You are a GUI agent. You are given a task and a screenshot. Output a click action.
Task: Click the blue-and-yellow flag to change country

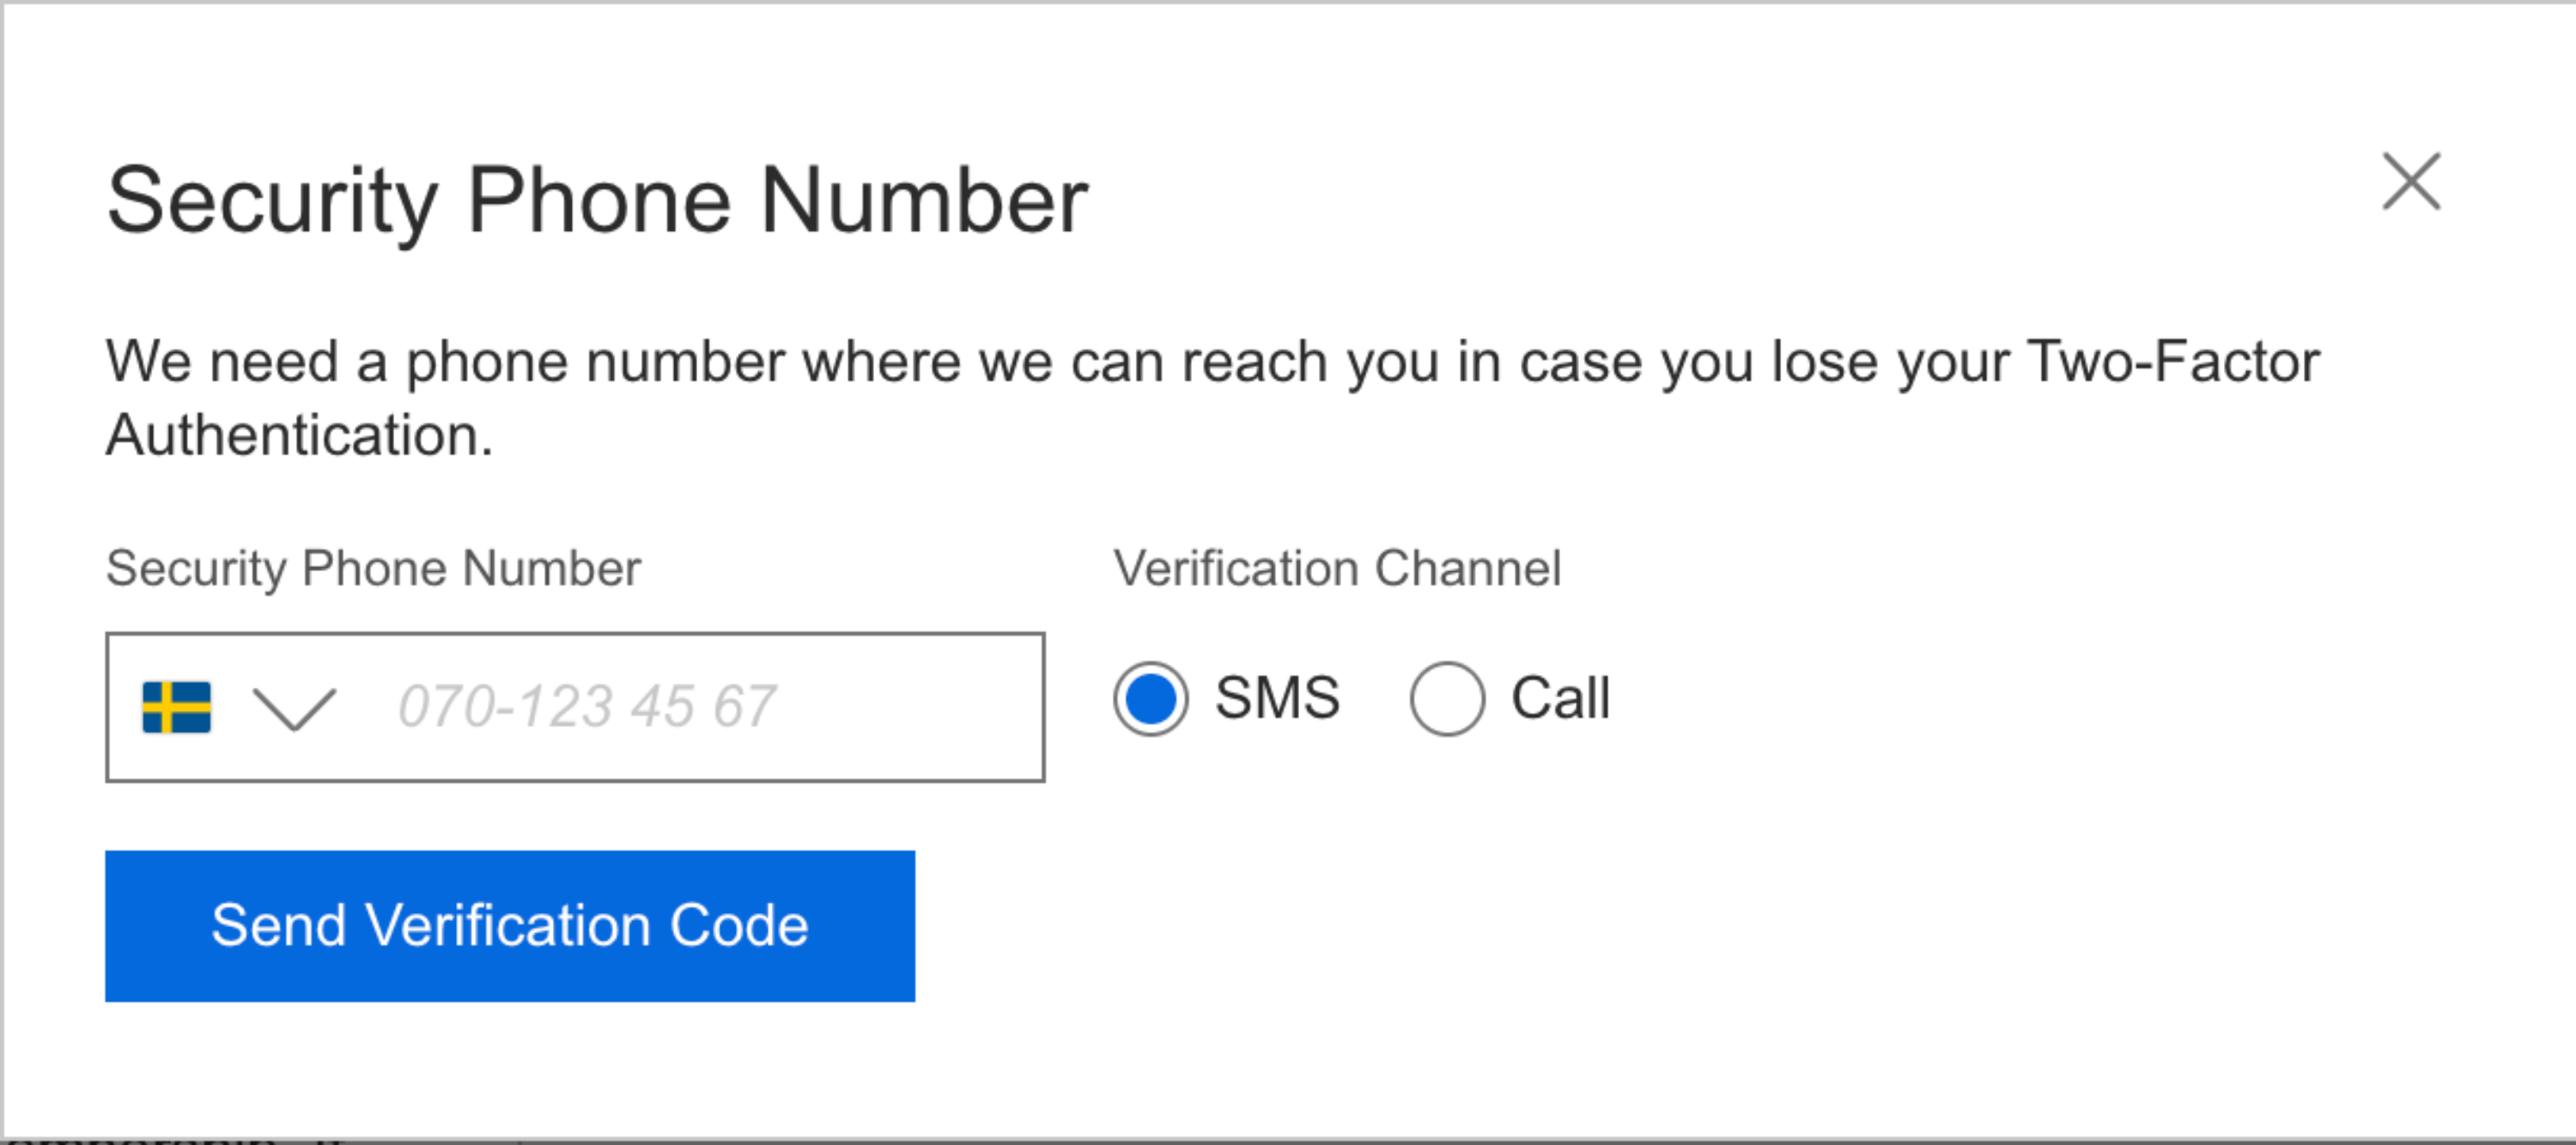177,707
